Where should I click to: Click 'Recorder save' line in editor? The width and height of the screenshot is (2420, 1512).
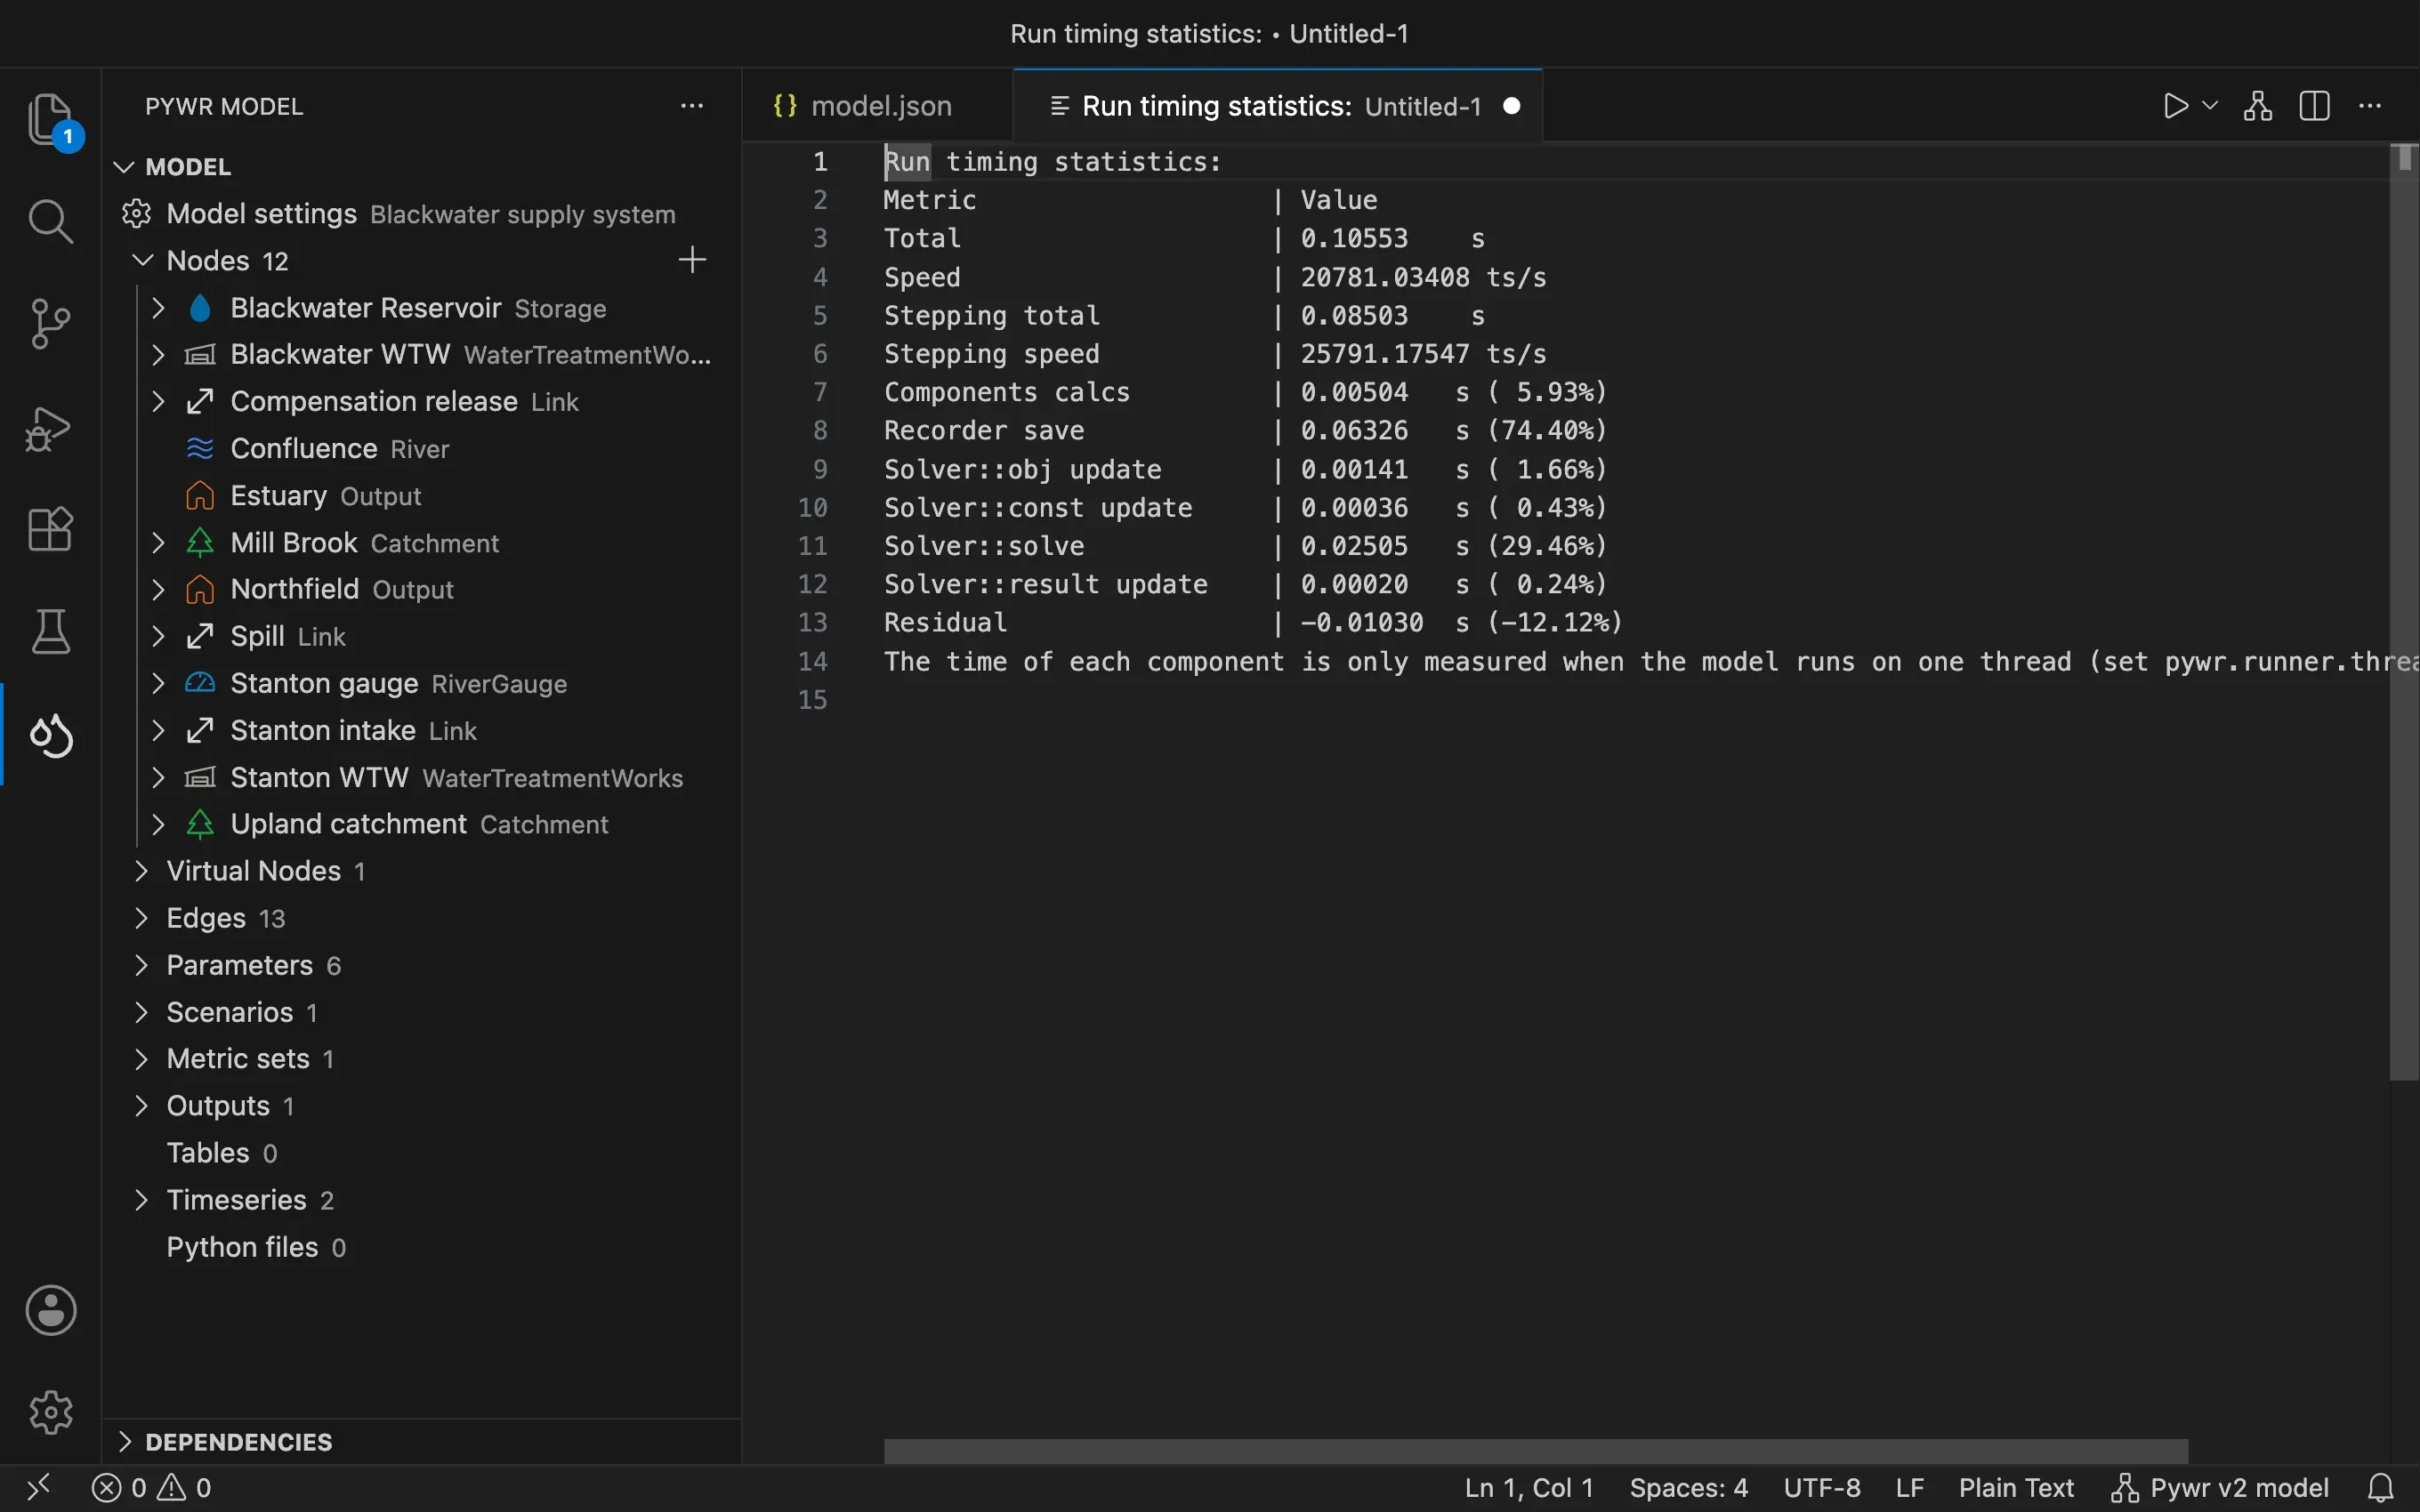(1245, 430)
